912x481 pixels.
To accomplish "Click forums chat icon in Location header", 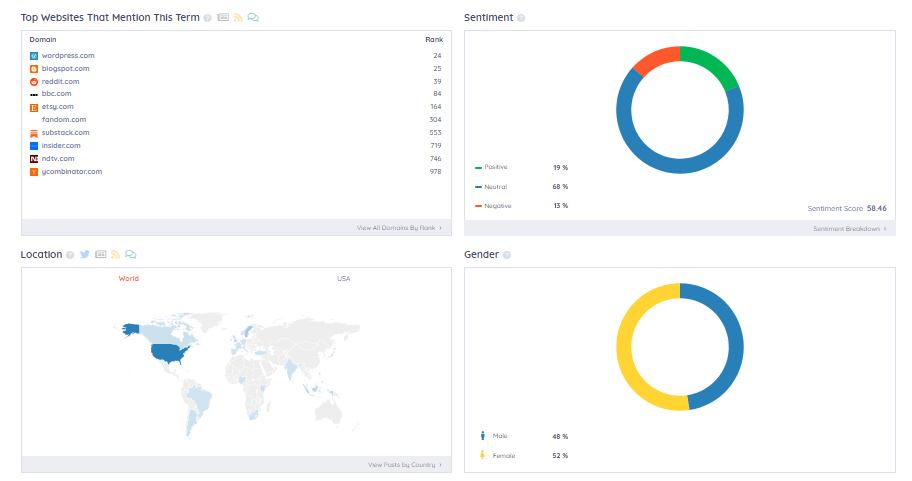I will coord(130,254).
